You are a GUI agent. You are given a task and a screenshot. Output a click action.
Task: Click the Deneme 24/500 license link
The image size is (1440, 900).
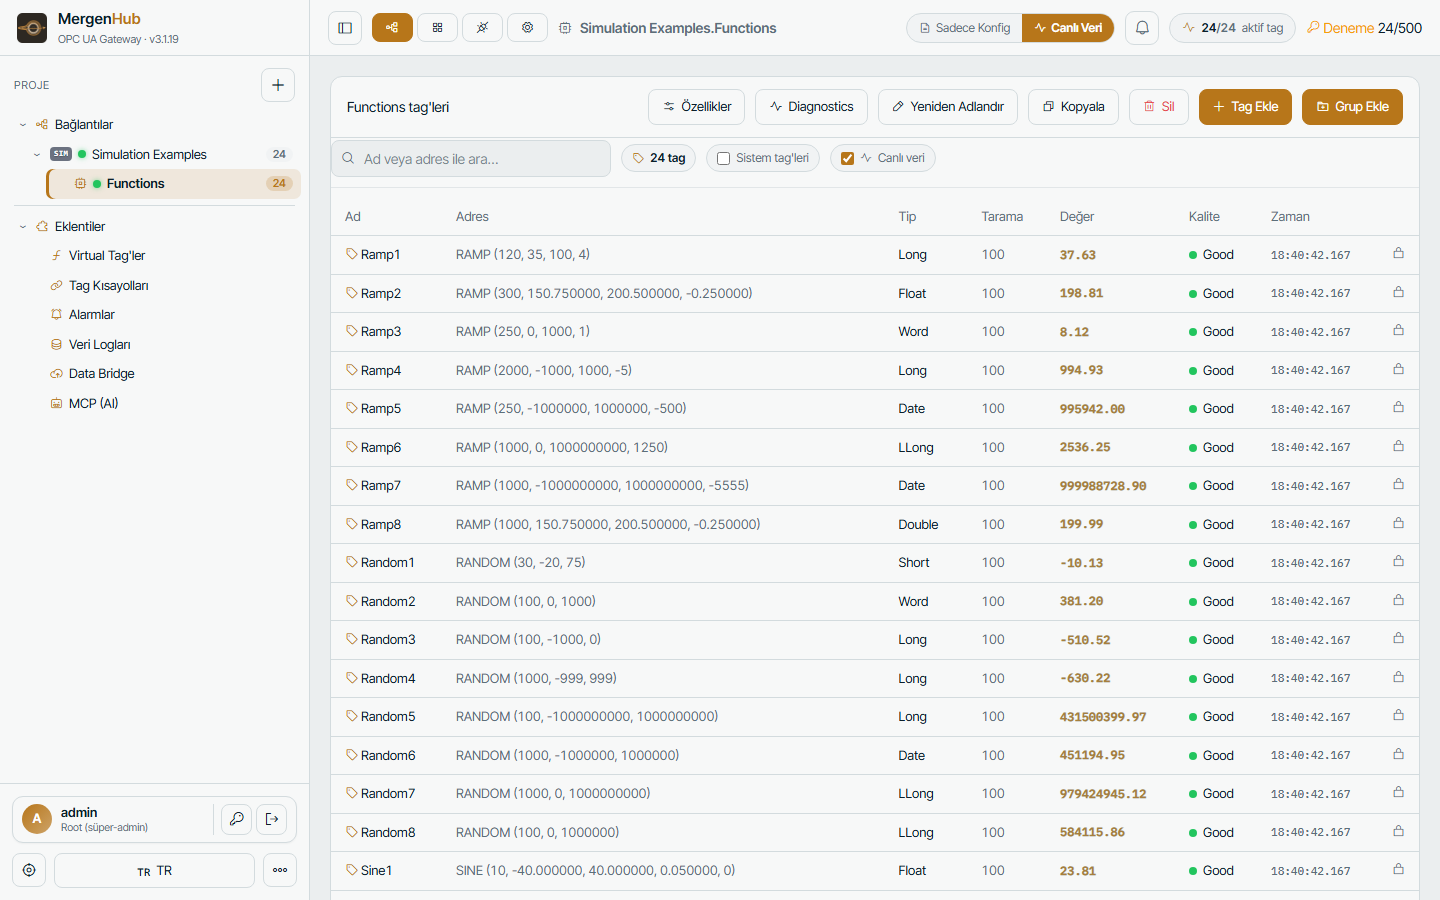tap(1364, 28)
